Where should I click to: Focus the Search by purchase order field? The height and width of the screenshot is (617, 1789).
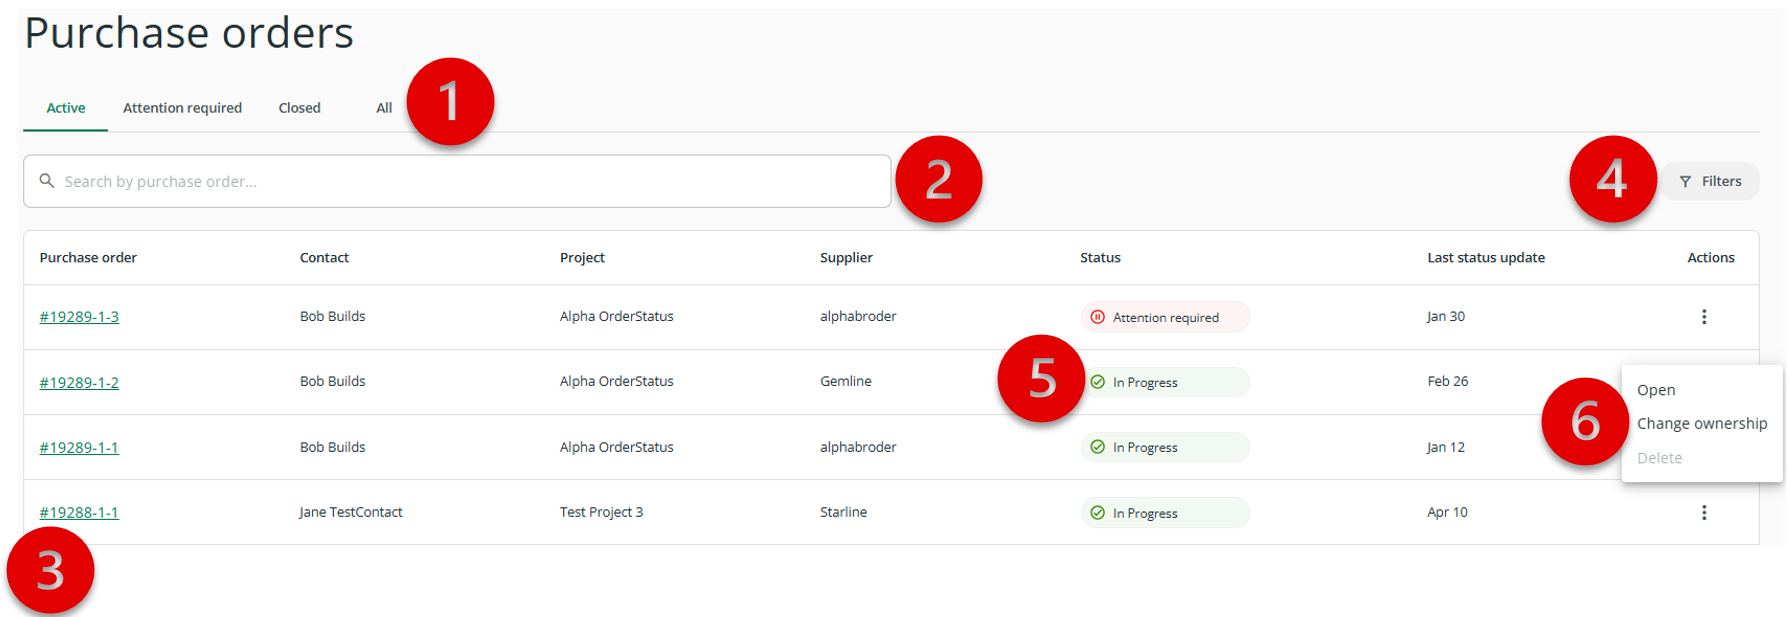(457, 181)
